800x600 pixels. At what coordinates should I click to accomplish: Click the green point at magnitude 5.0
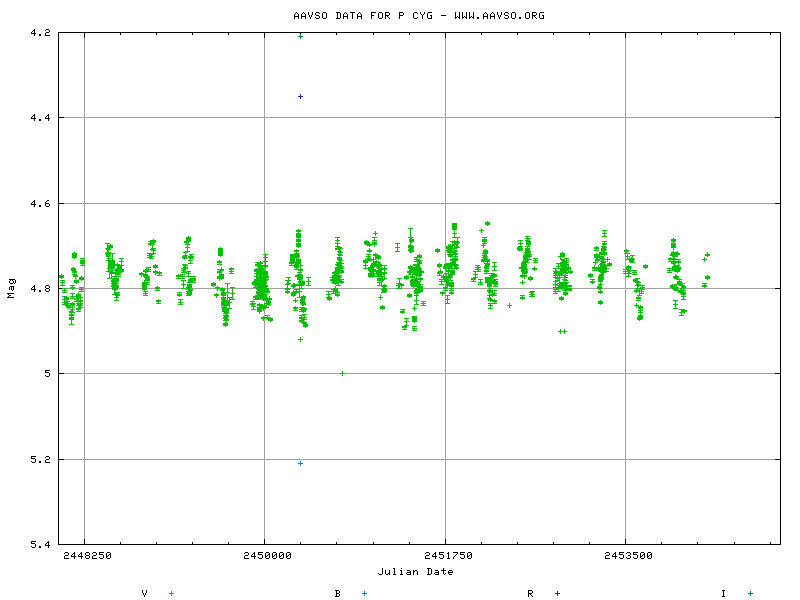pos(341,371)
